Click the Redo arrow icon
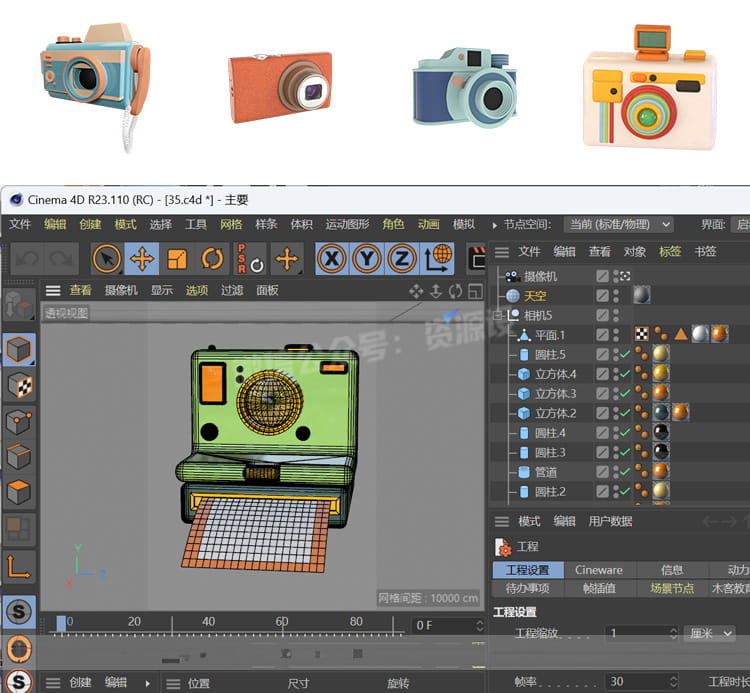The width and height of the screenshot is (750, 693). 62,259
